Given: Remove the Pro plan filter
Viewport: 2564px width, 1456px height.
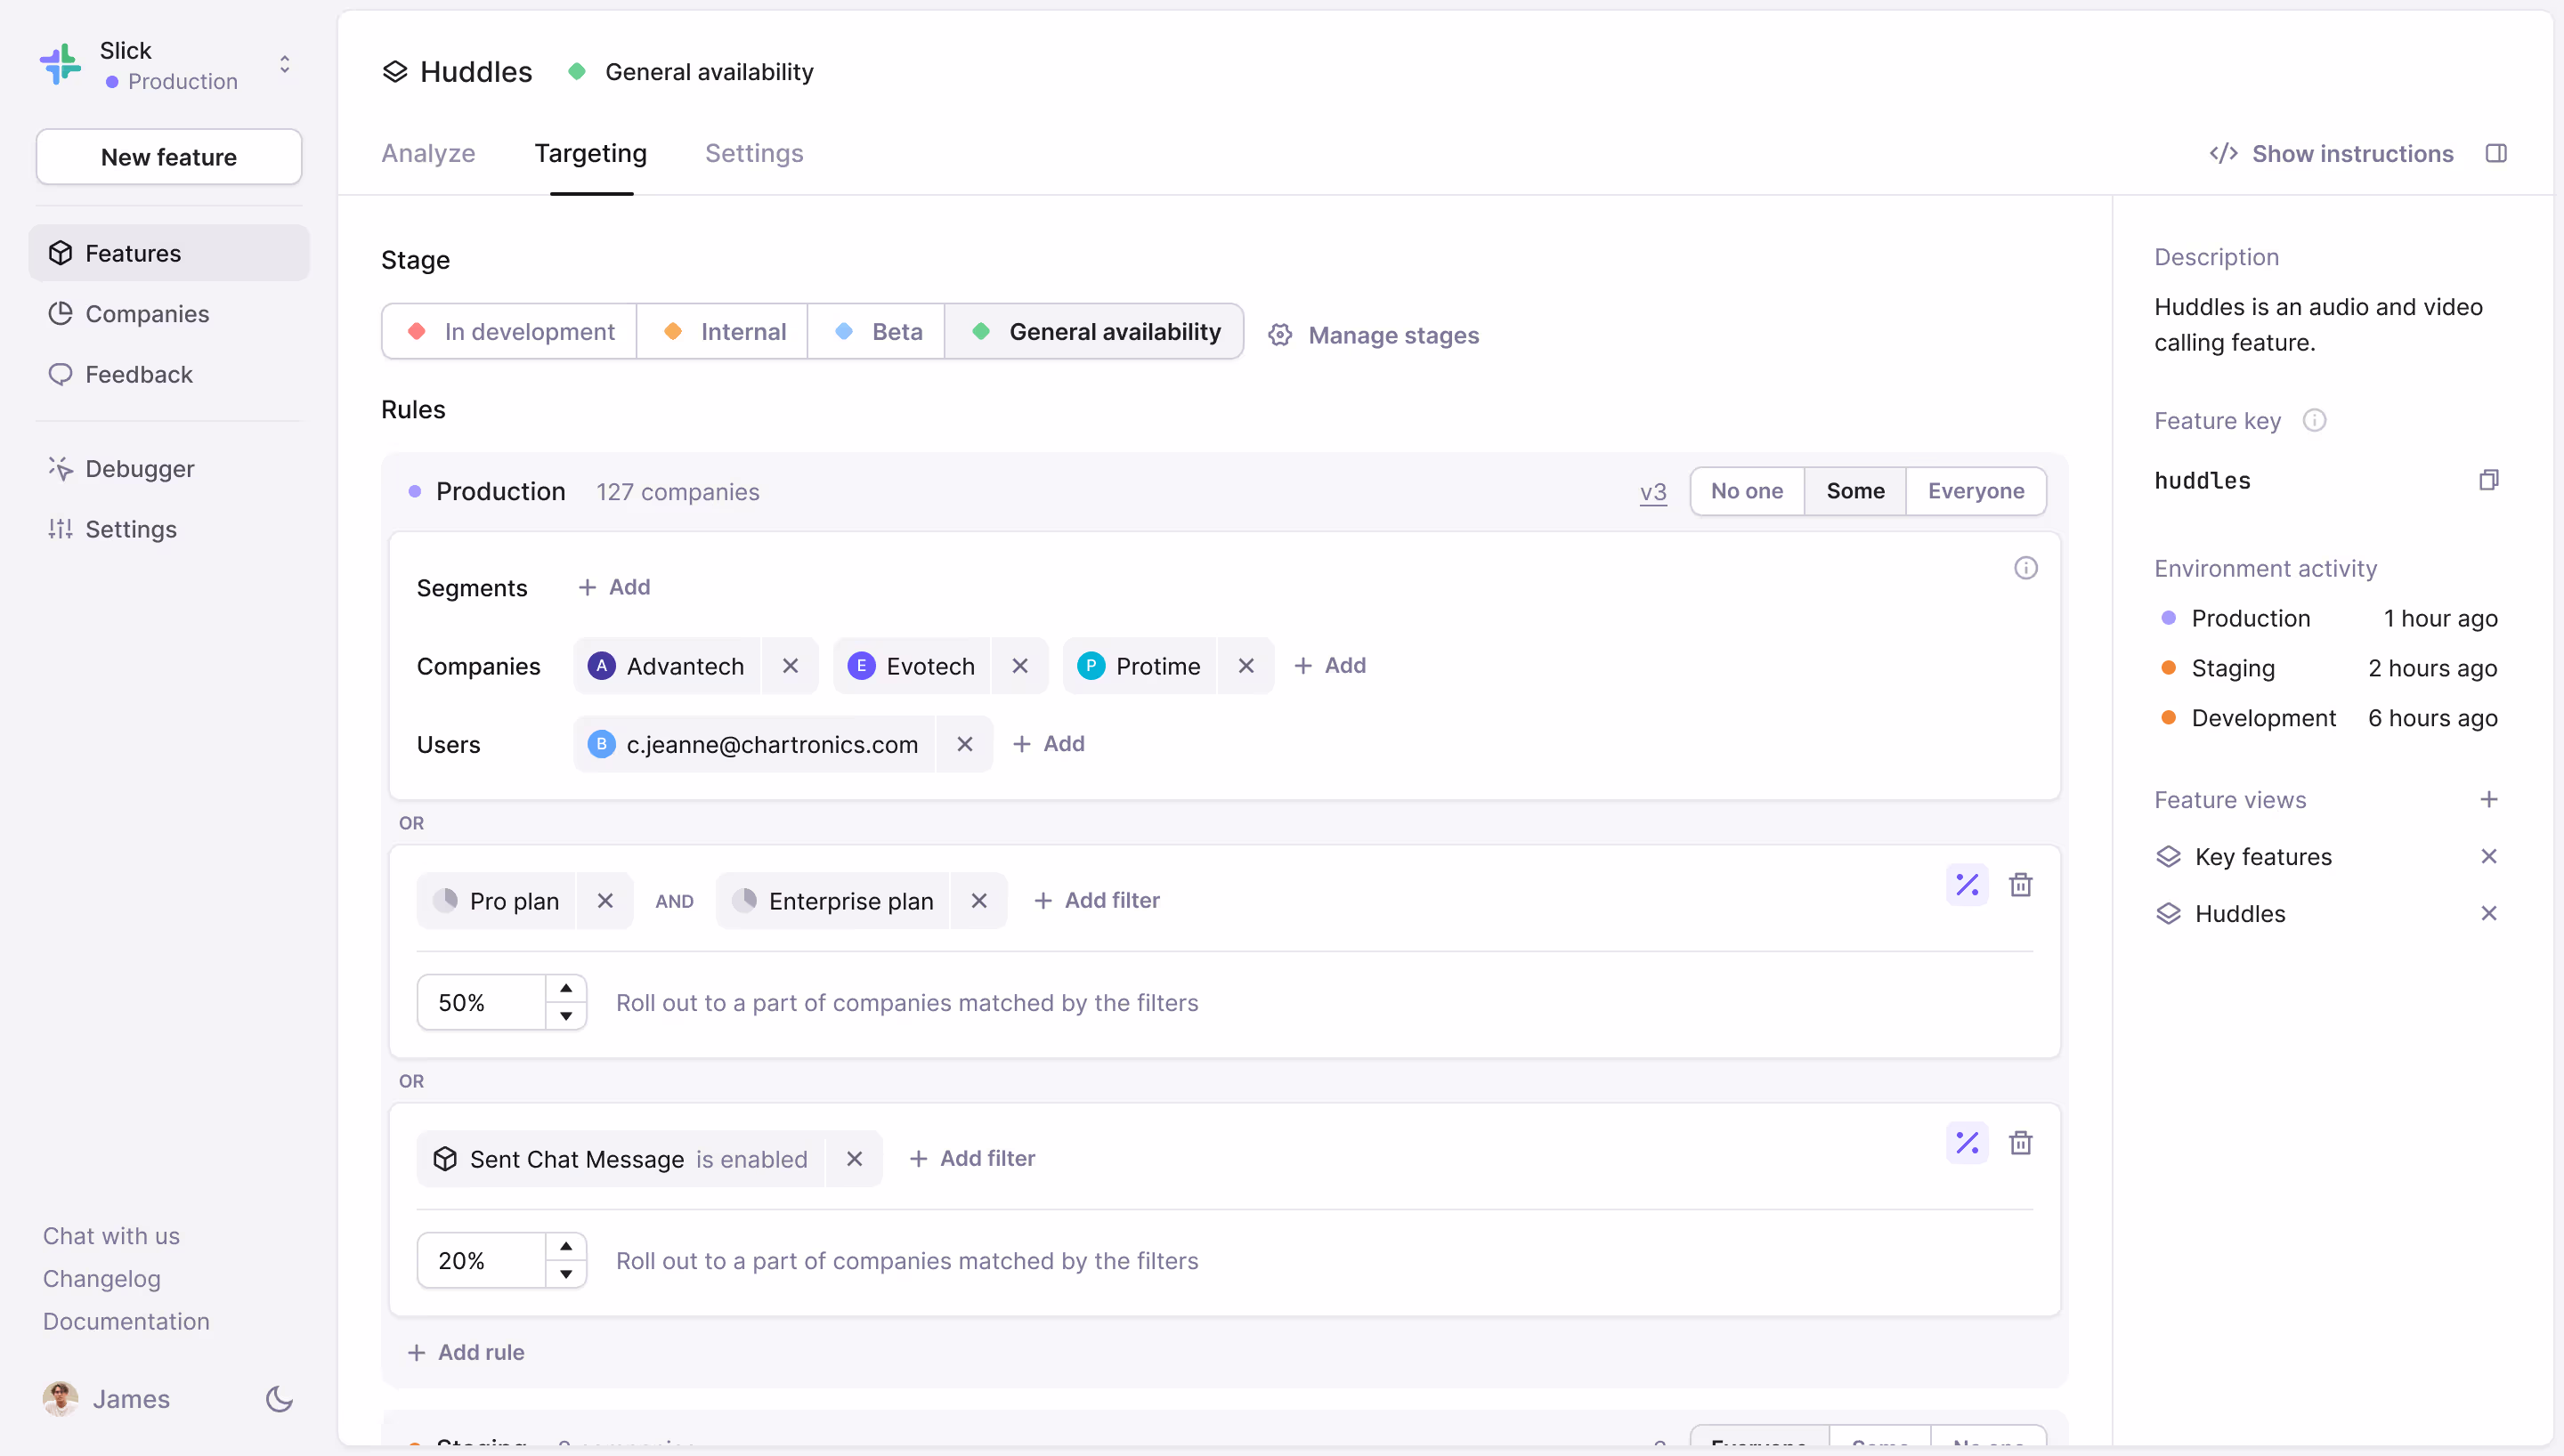Looking at the screenshot, I should click(x=605, y=901).
